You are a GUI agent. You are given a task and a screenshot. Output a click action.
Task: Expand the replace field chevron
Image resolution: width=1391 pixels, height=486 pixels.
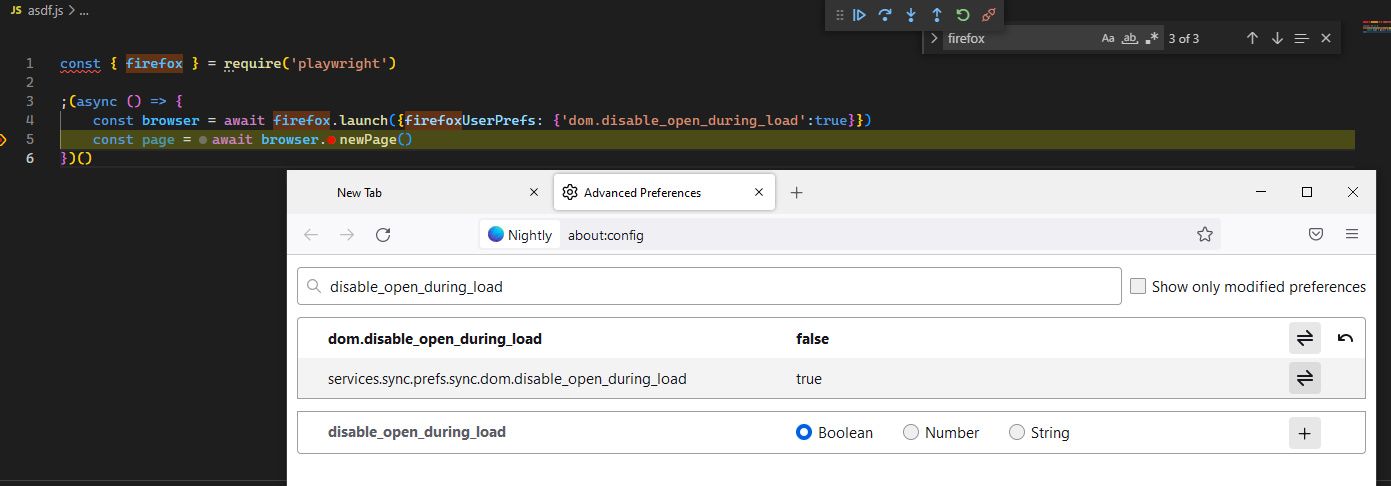(934, 38)
